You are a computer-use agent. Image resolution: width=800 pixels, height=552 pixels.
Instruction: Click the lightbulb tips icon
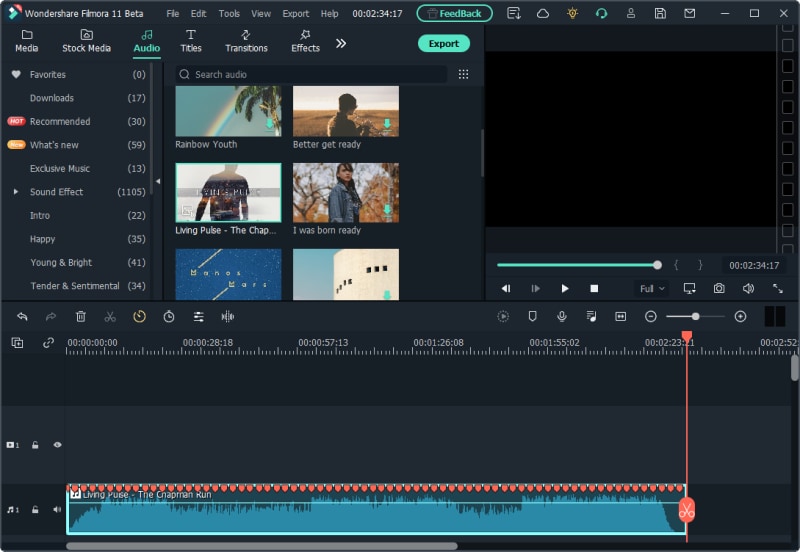(x=572, y=13)
